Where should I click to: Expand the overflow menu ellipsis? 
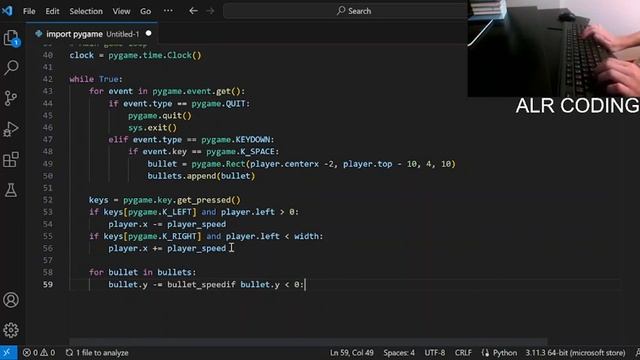[168, 11]
